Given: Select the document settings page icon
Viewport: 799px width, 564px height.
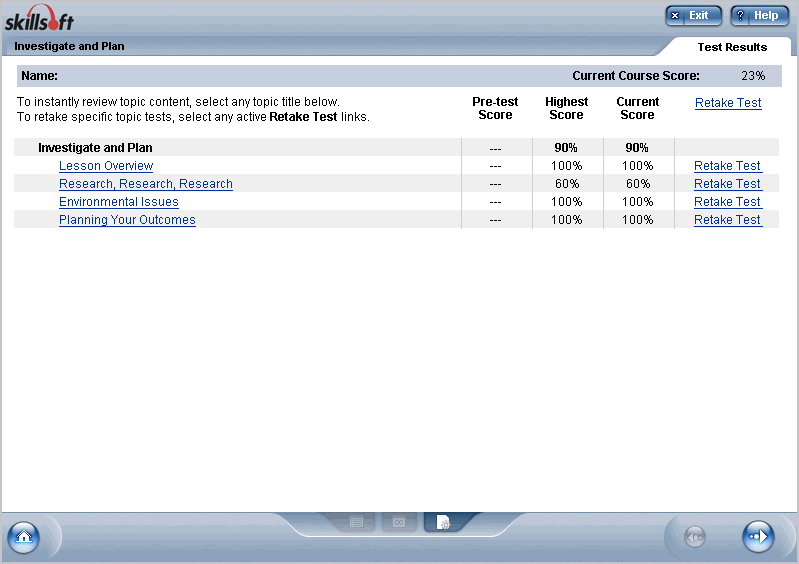Looking at the screenshot, I should (443, 522).
